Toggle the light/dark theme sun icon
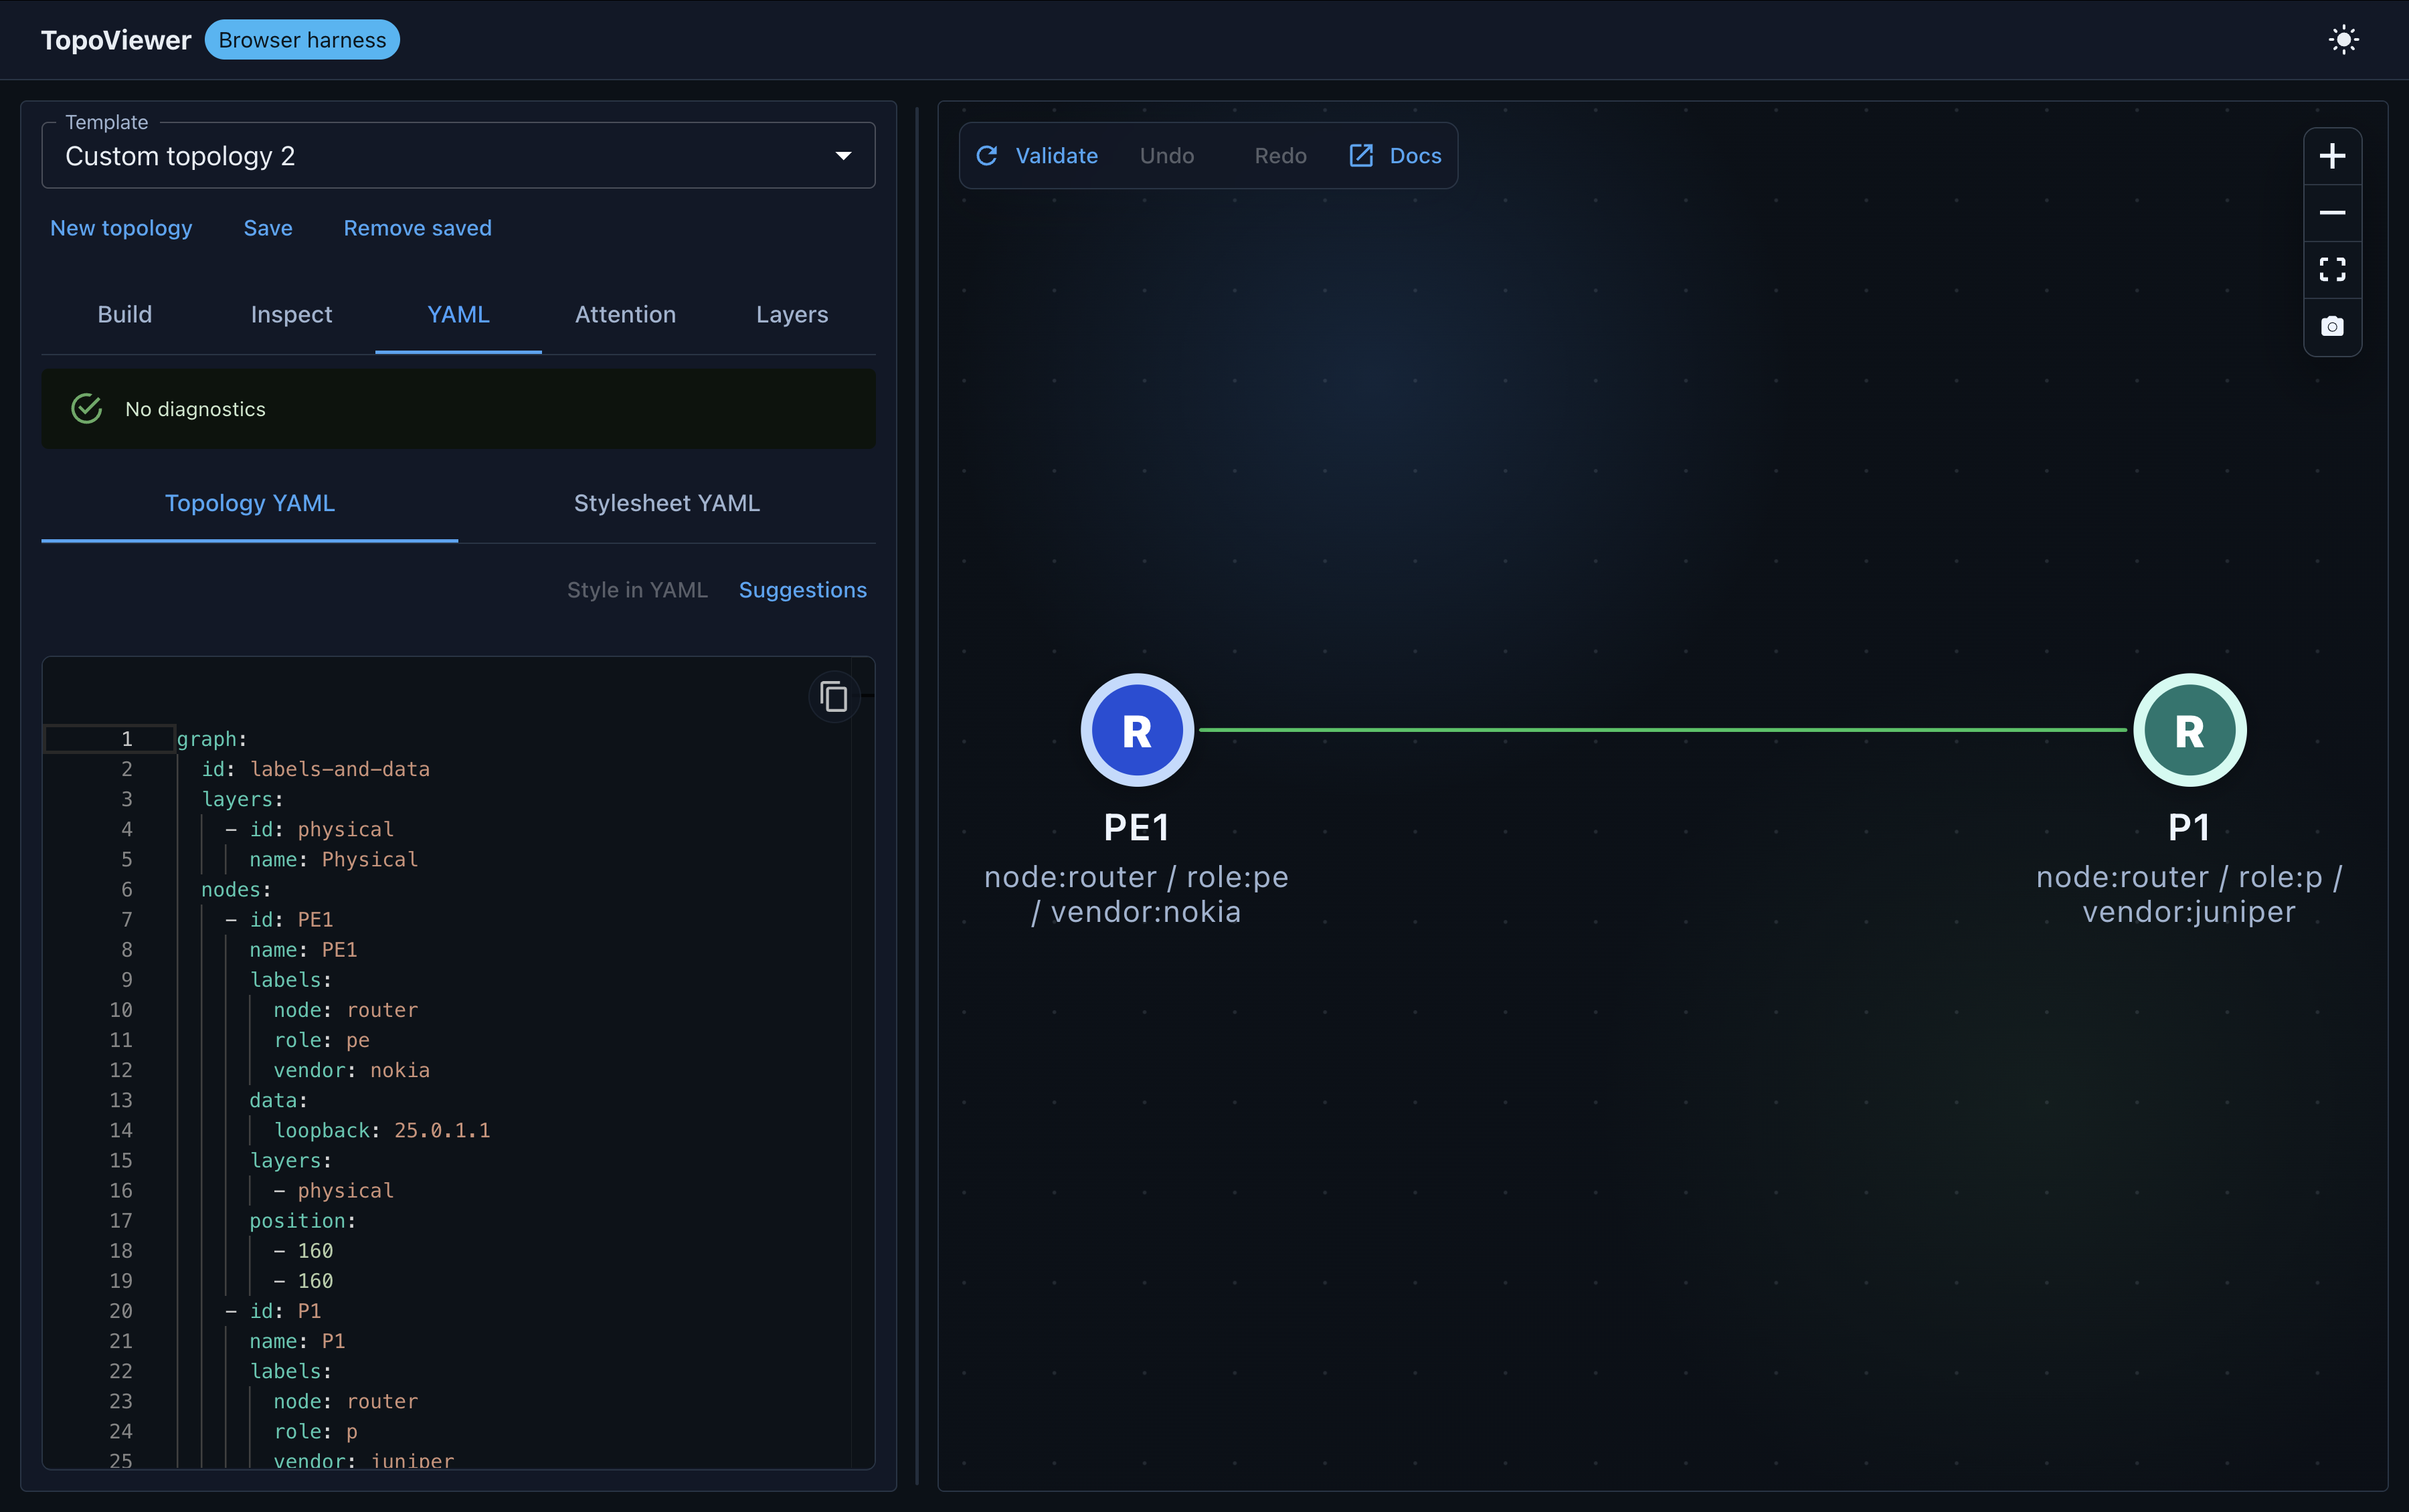Viewport: 2409px width, 1512px height. click(2343, 40)
